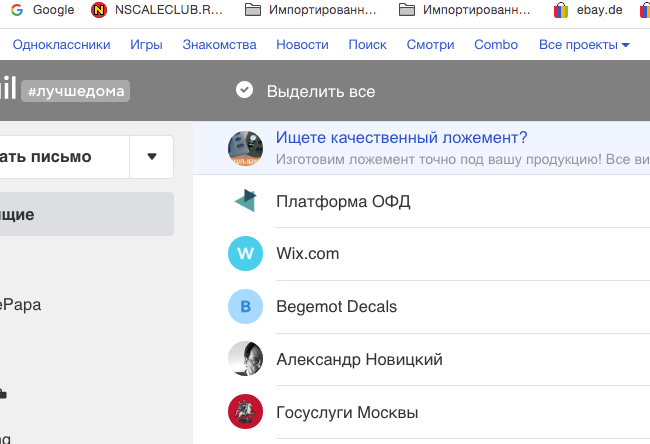Open the Смотри link
Image resolution: width=650 pixels, height=444 pixels.
click(x=430, y=44)
